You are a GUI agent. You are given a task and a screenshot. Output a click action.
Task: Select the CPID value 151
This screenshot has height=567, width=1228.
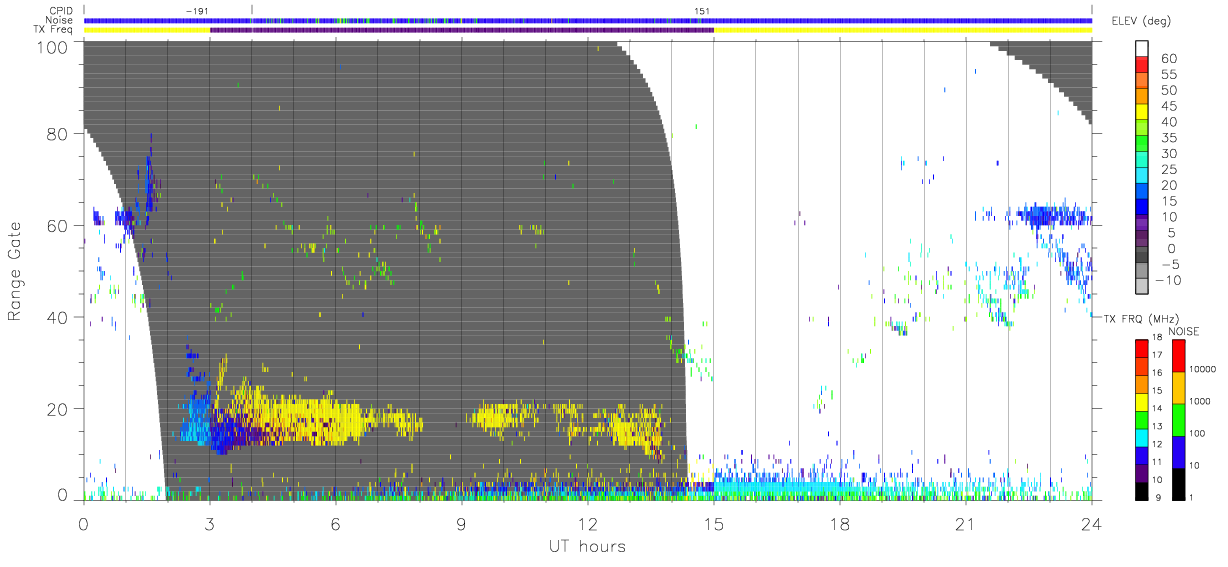[x=703, y=10]
